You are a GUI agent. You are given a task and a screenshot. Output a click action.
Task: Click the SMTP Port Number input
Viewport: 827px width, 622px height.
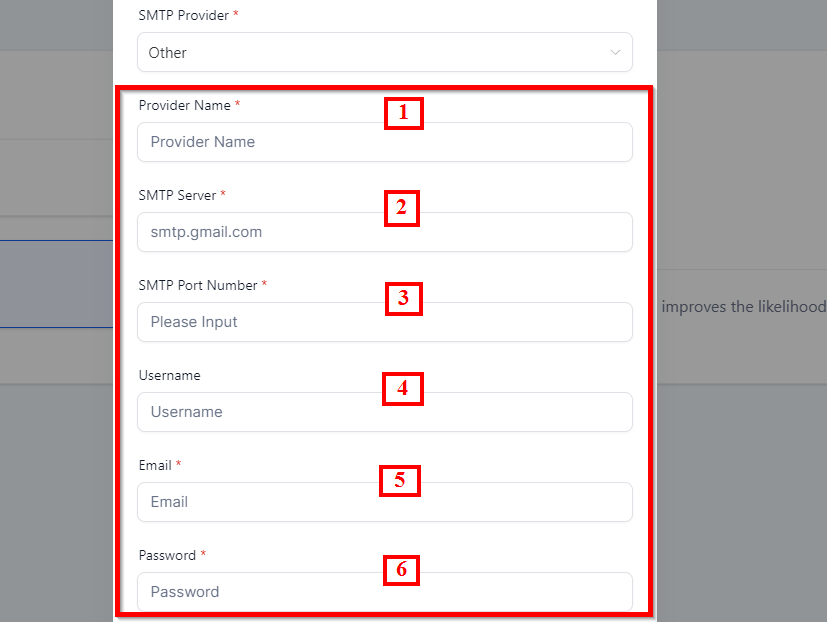384,322
